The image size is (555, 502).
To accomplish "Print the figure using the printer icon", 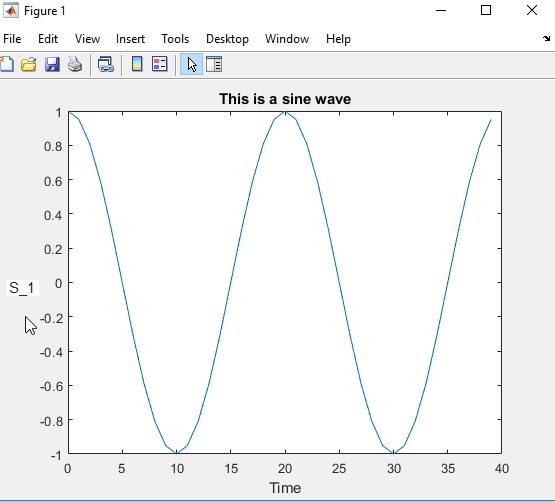I will [x=75, y=64].
